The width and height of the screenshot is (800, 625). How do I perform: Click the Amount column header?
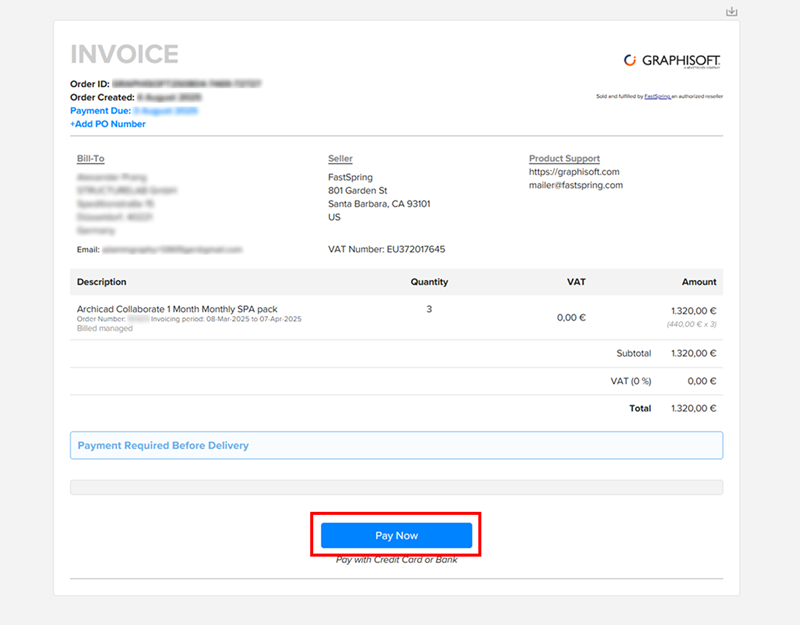coord(699,282)
